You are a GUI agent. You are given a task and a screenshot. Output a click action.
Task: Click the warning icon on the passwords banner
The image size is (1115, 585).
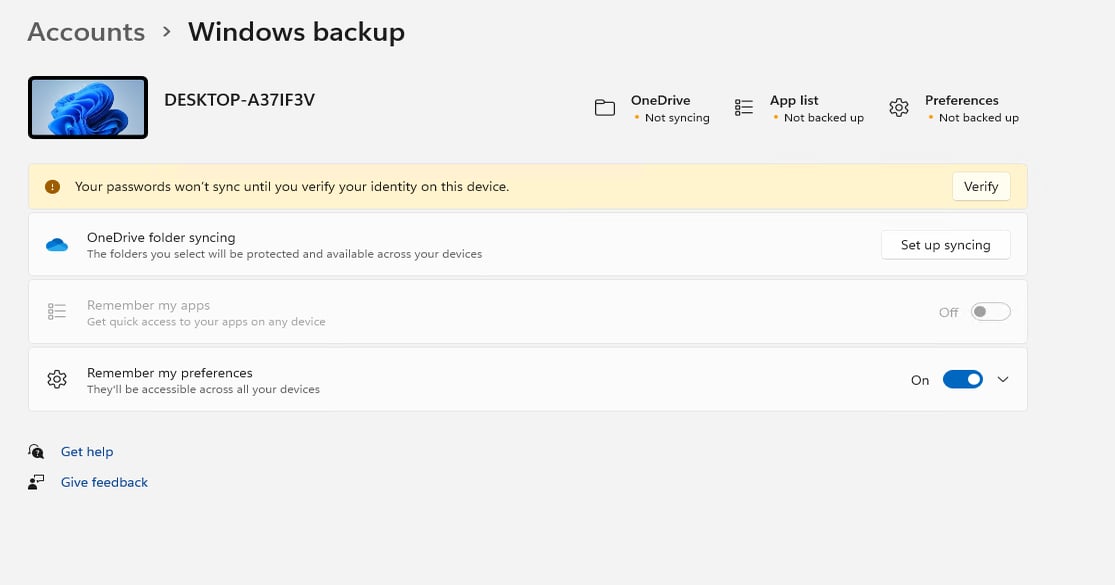click(53, 187)
